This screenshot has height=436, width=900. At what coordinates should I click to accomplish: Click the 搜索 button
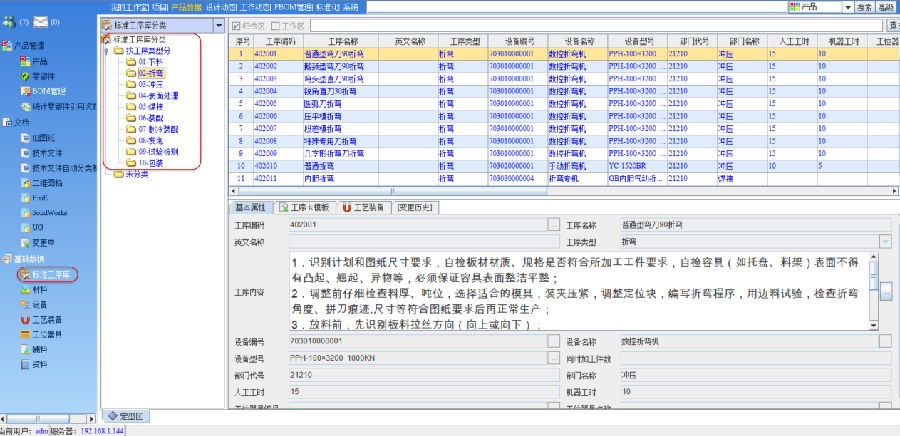click(864, 8)
